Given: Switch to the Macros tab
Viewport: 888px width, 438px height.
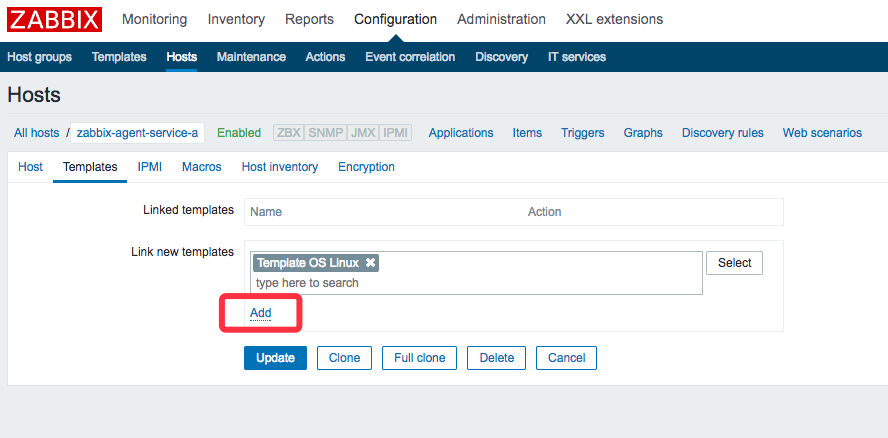Looking at the screenshot, I should pyautogui.click(x=202, y=167).
